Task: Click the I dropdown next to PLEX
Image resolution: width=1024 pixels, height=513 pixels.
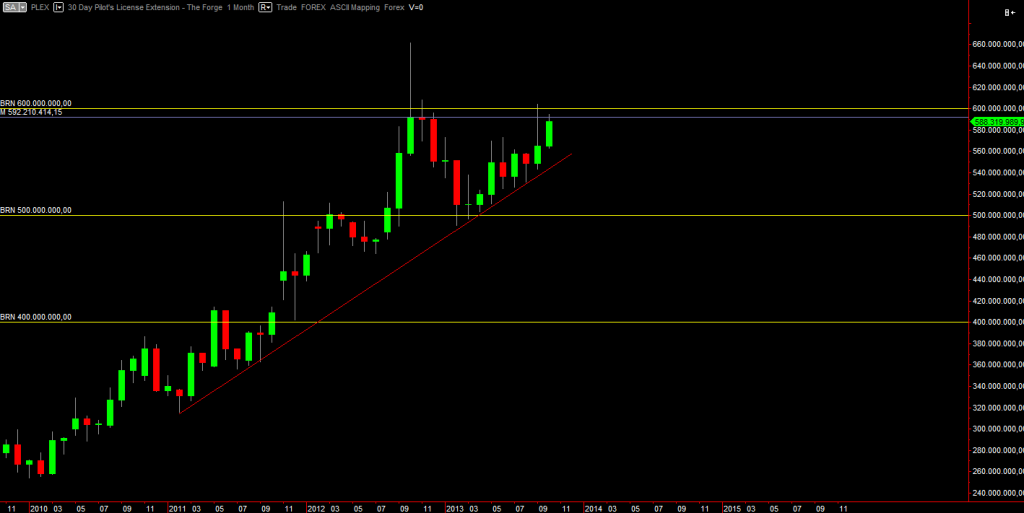Action: [x=58, y=7]
